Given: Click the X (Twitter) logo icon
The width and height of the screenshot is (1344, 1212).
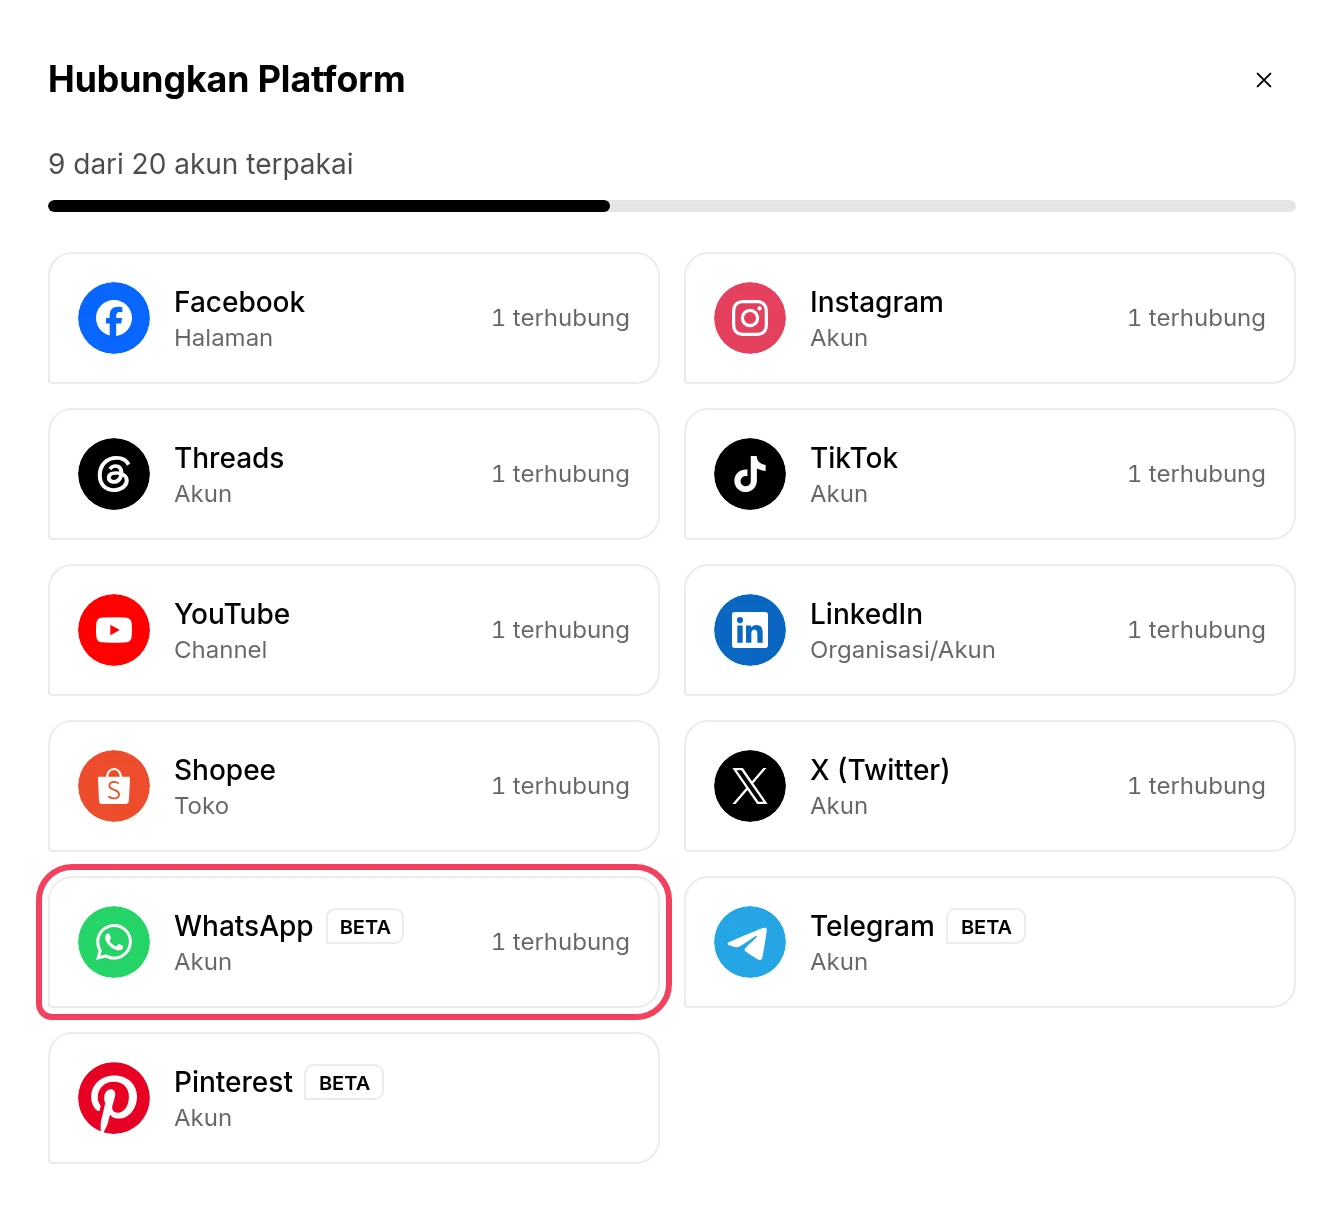Looking at the screenshot, I should point(750,786).
